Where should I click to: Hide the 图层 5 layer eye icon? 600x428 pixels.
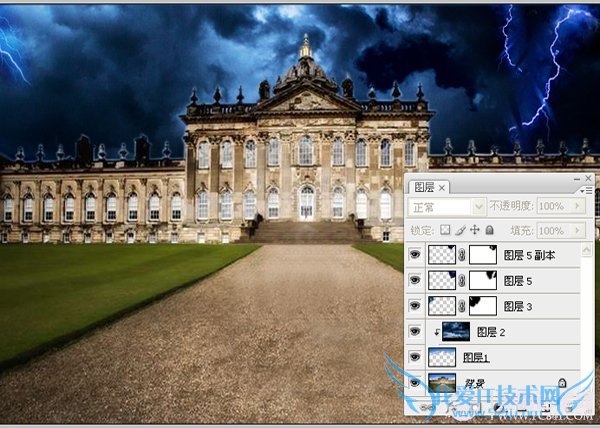point(415,280)
